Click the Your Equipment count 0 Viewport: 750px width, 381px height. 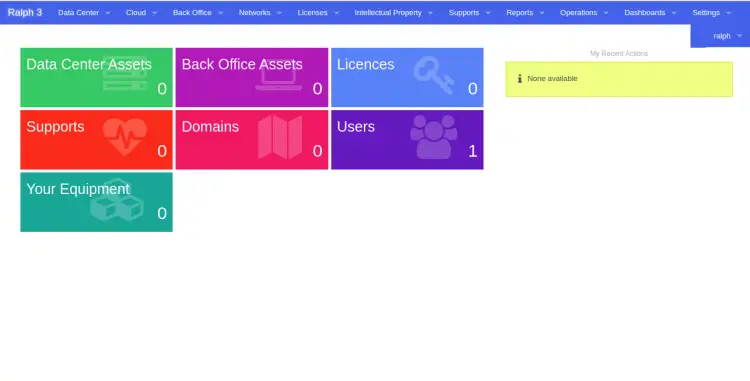[x=162, y=214]
